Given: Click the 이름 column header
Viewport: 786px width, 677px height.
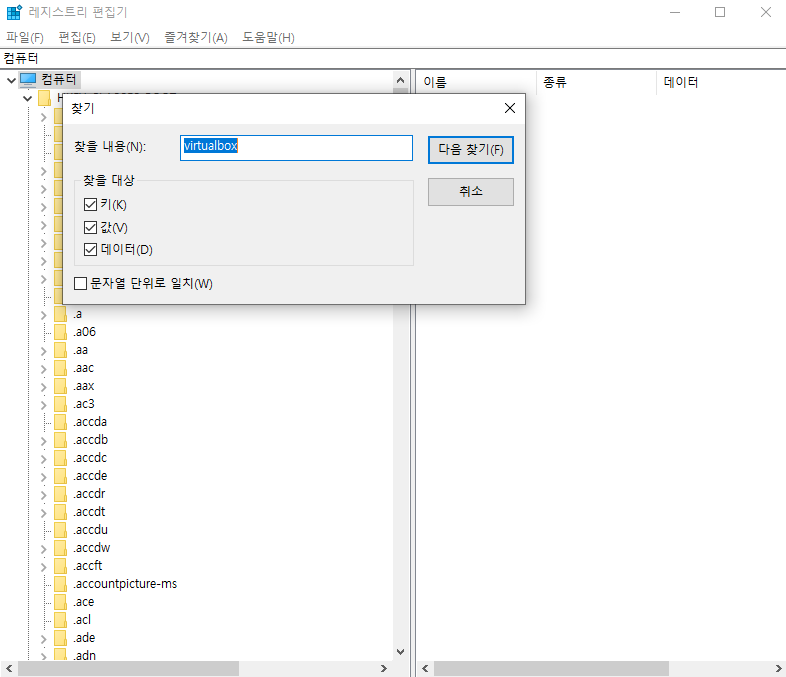Looking at the screenshot, I should click(476, 82).
